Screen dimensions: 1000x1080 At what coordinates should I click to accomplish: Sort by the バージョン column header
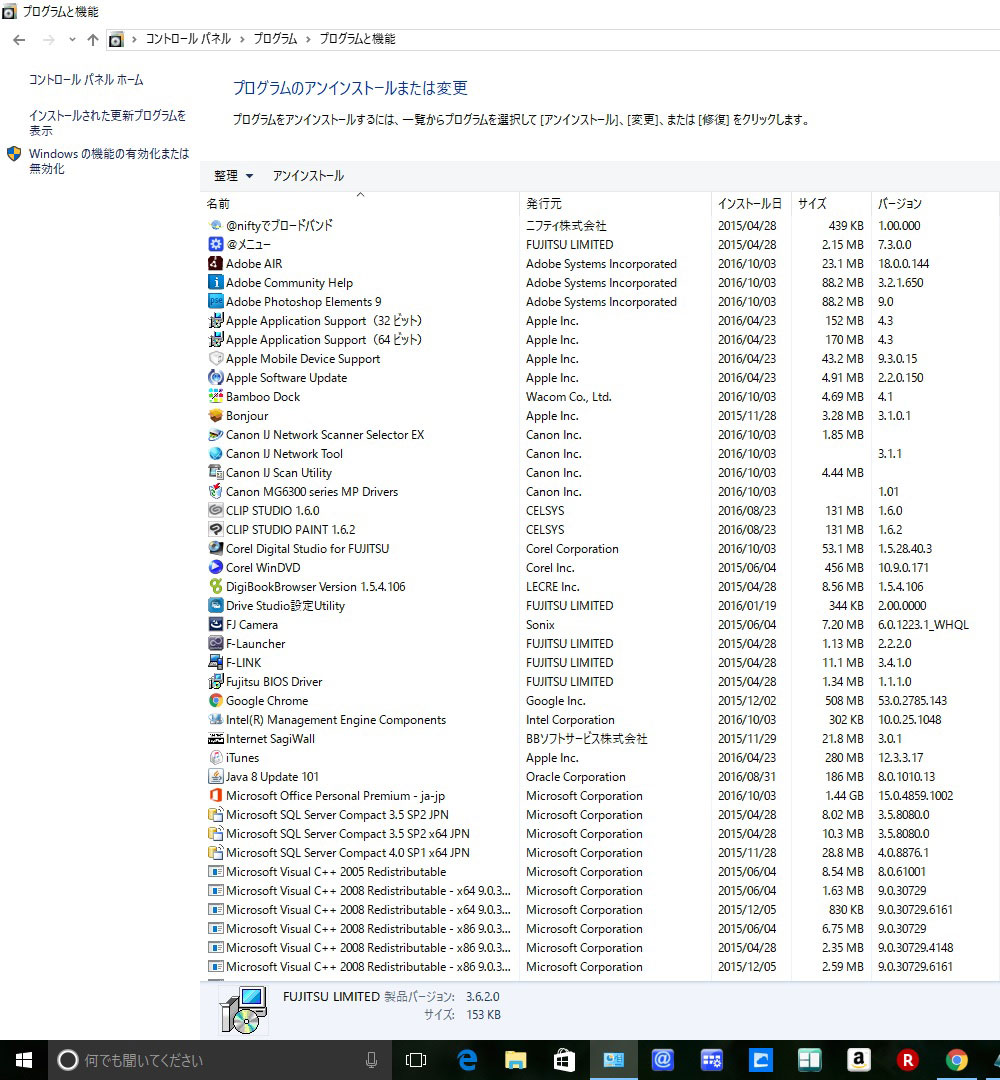[934, 203]
